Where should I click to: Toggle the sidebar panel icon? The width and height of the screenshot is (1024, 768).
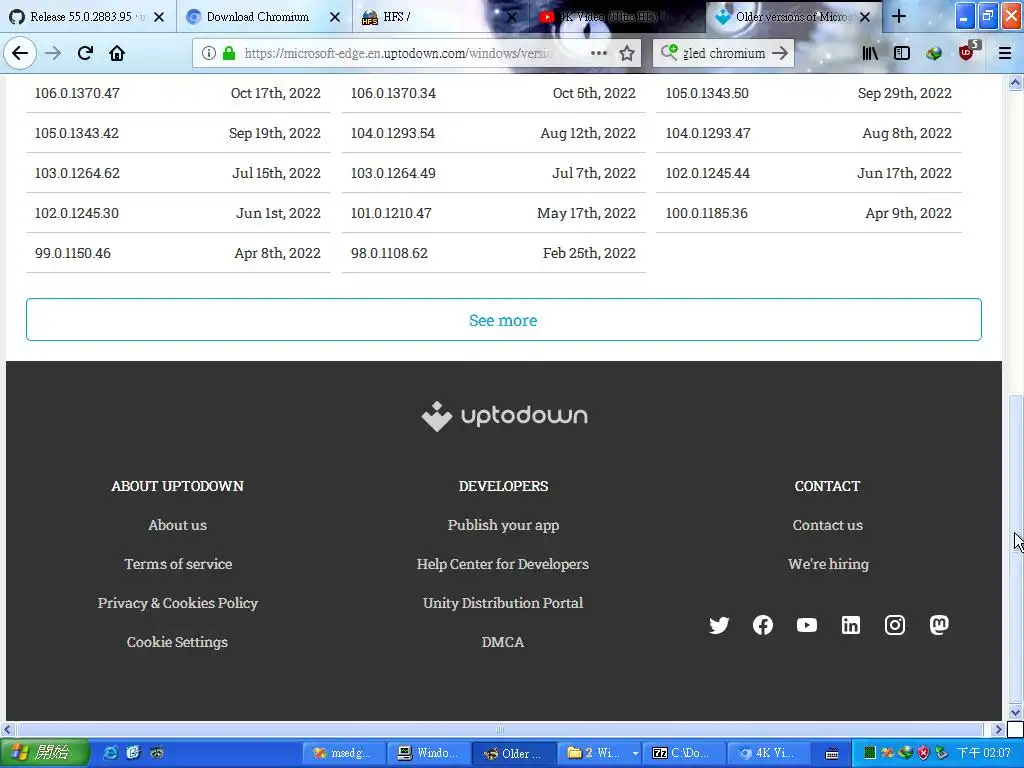tap(902, 53)
